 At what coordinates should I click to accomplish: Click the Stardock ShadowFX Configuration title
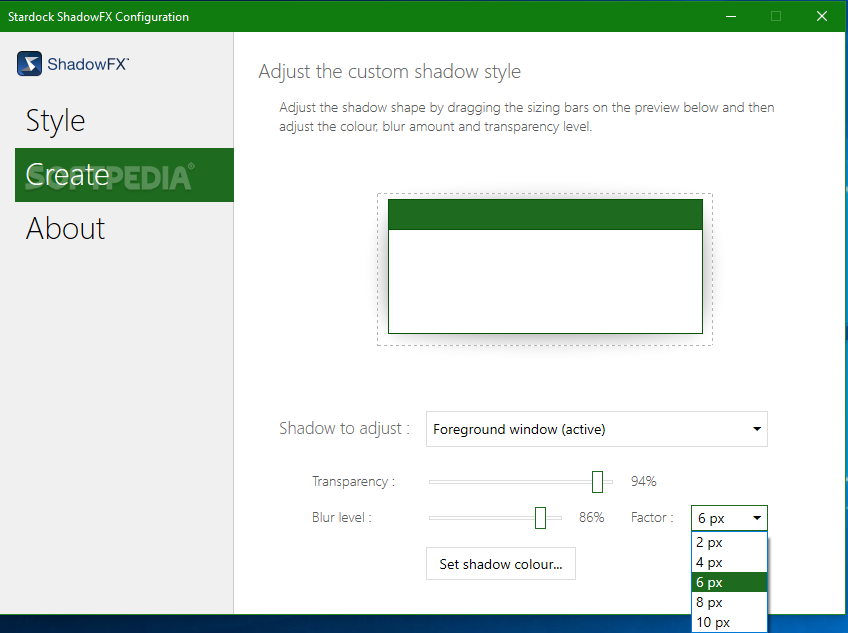coord(98,17)
